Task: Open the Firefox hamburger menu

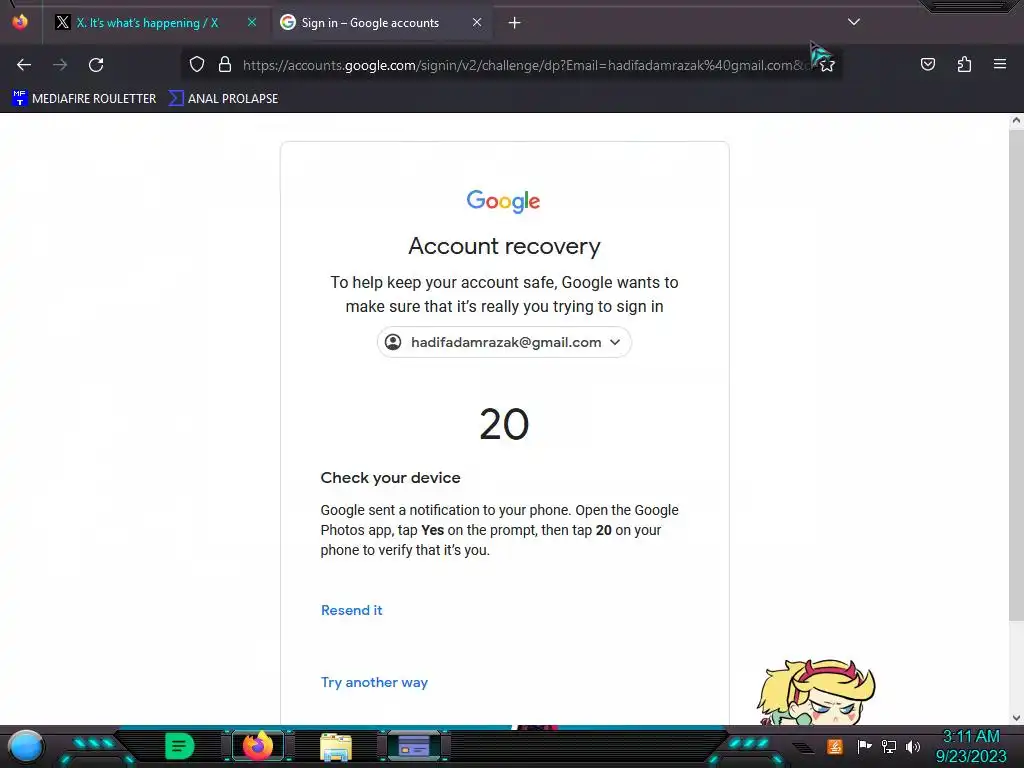Action: 1000,64
